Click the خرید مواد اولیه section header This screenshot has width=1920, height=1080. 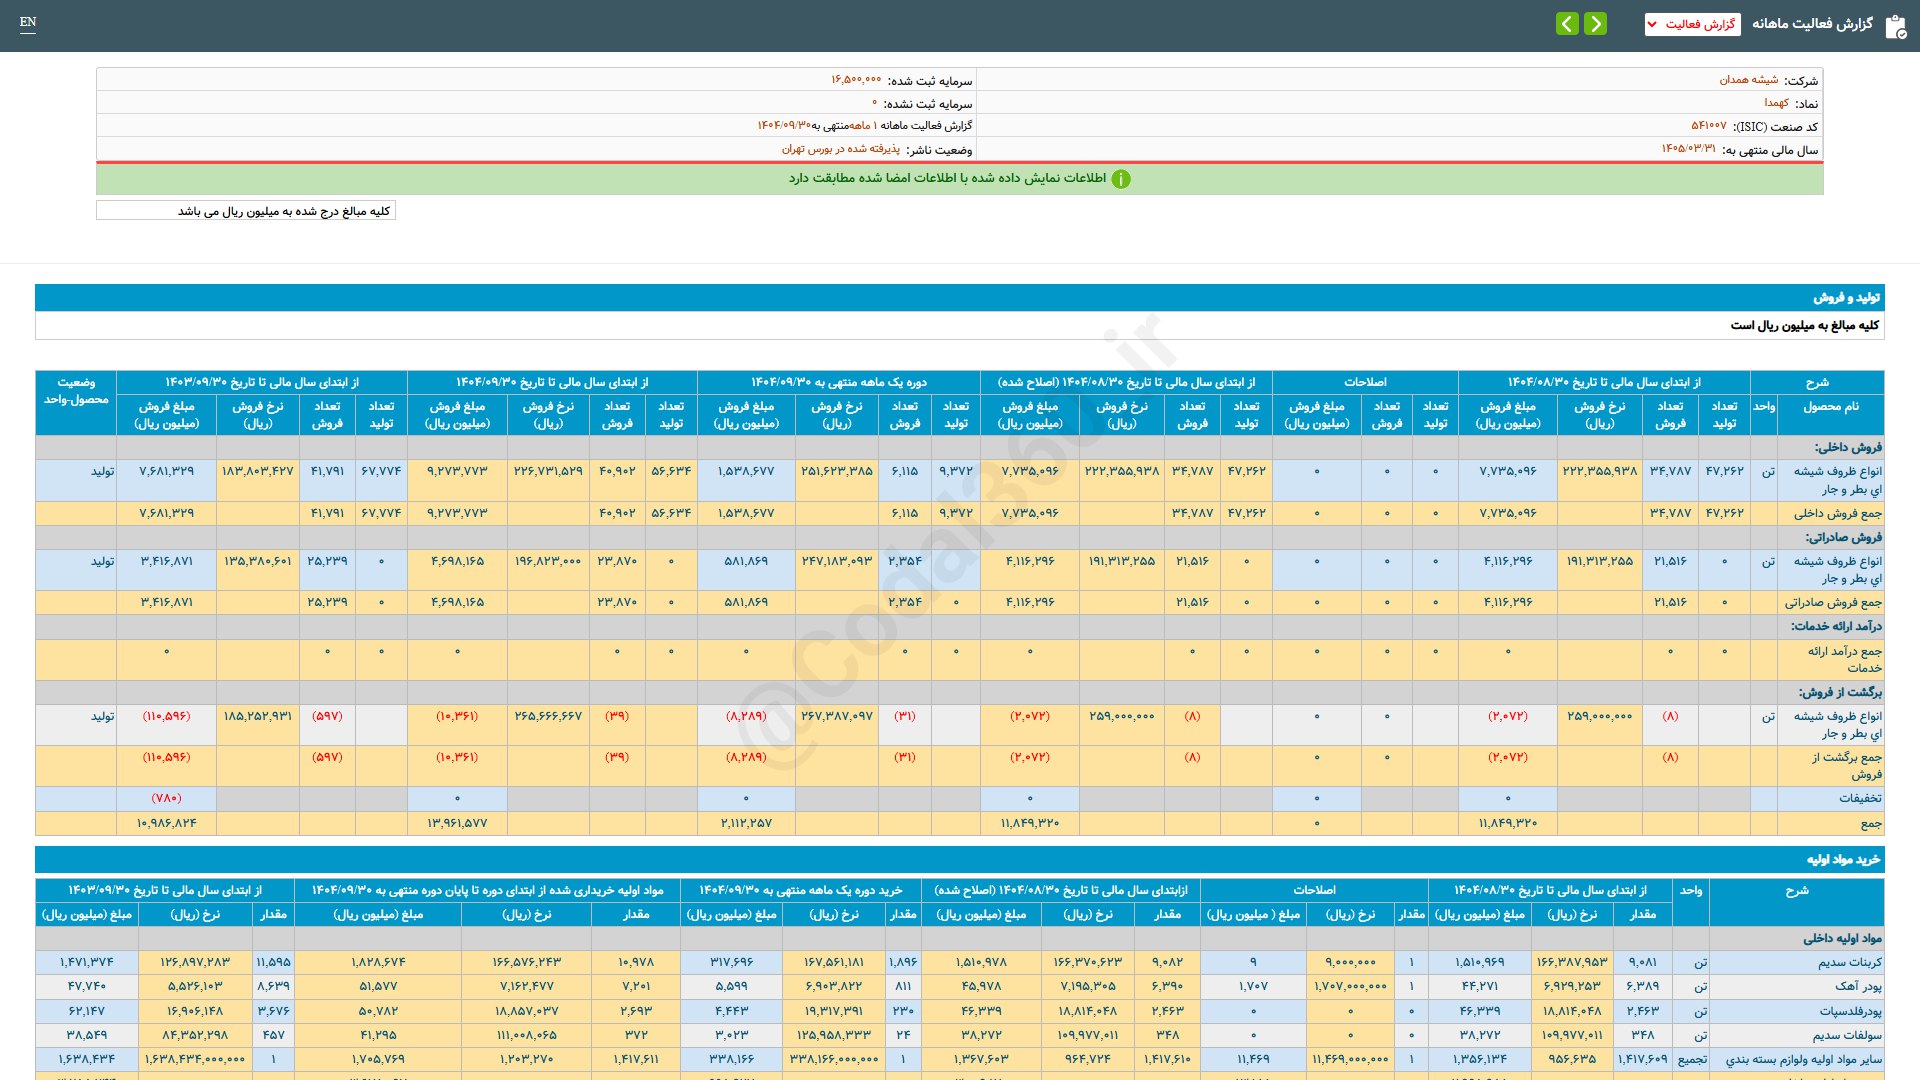[1842, 860]
